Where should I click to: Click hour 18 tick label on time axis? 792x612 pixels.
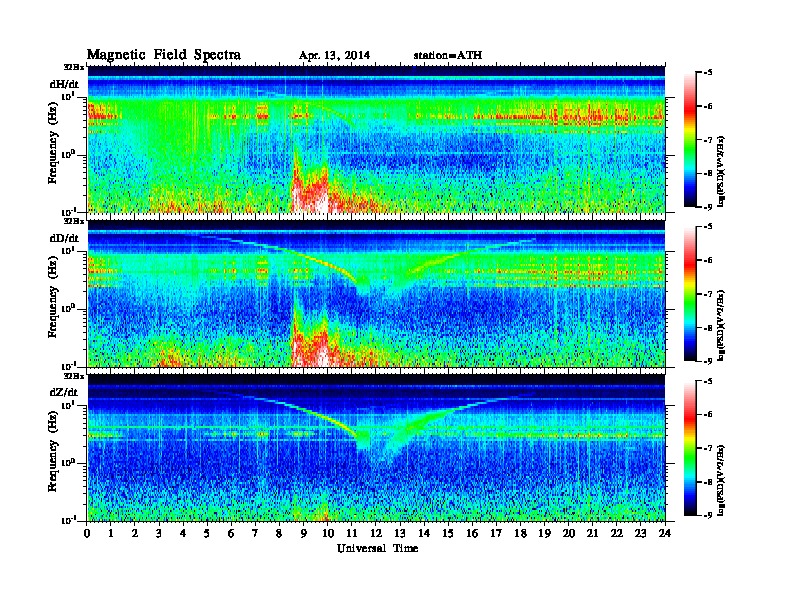(520, 534)
